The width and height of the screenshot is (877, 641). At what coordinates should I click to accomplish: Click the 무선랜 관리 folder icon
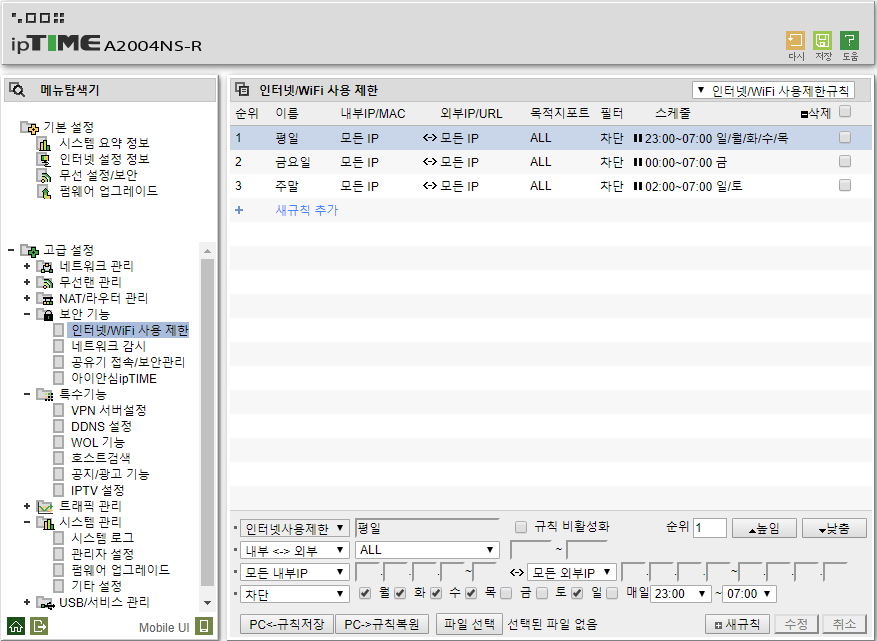pos(45,282)
